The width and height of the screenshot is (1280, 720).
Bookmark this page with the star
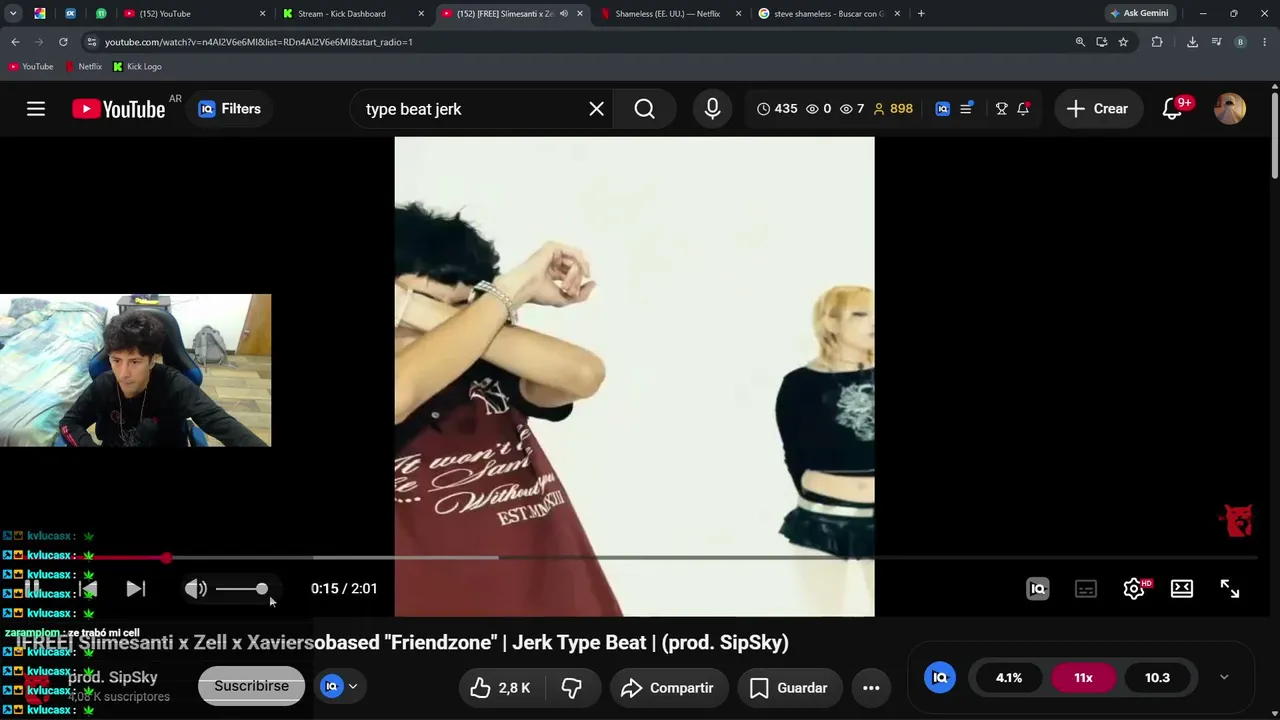1123,42
